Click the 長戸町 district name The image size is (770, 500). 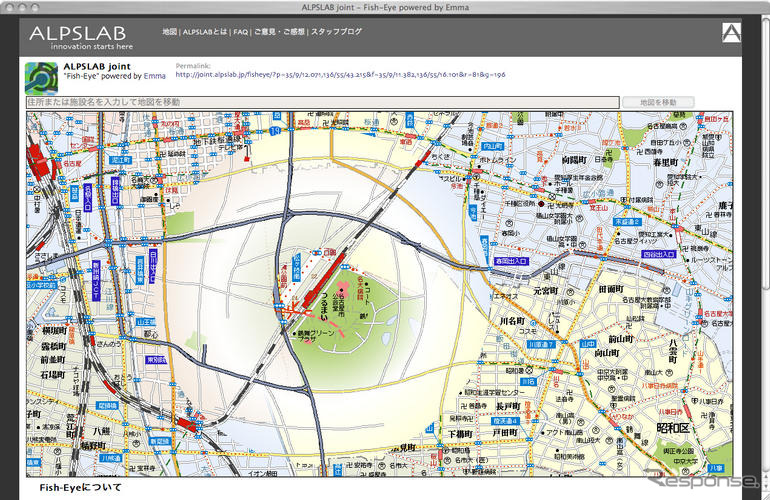(508, 407)
